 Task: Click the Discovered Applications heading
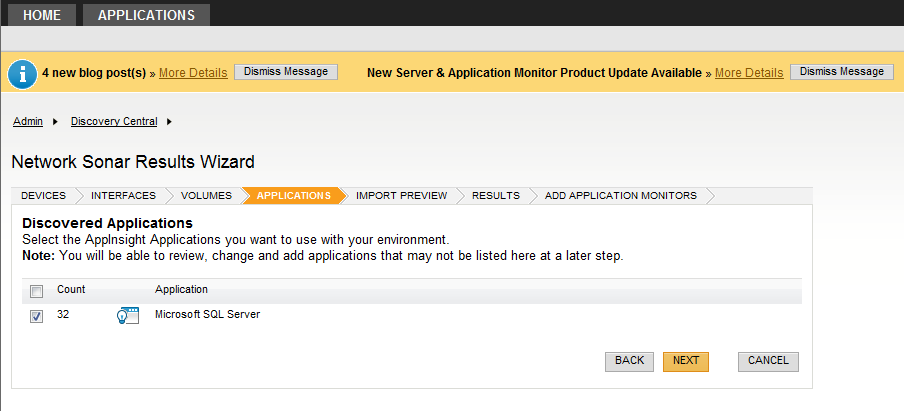(x=107, y=223)
